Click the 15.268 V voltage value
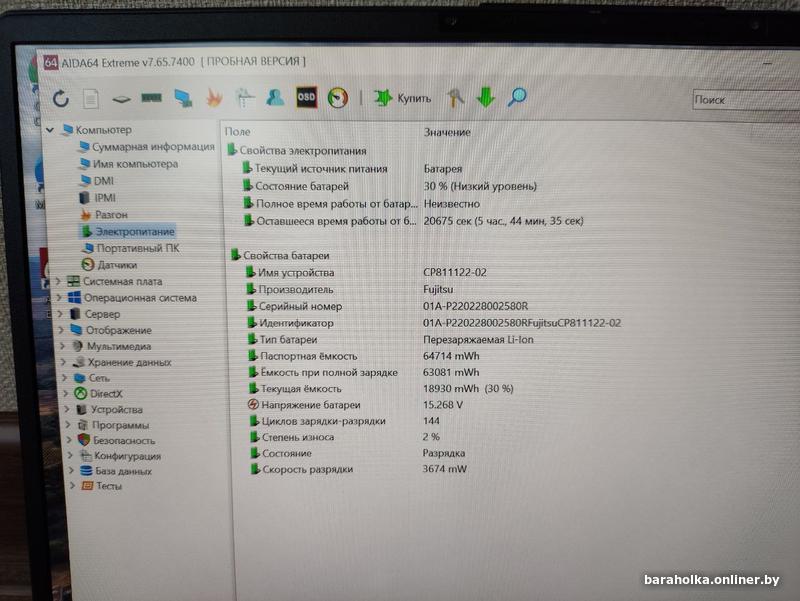 click(x=443, y=405)
